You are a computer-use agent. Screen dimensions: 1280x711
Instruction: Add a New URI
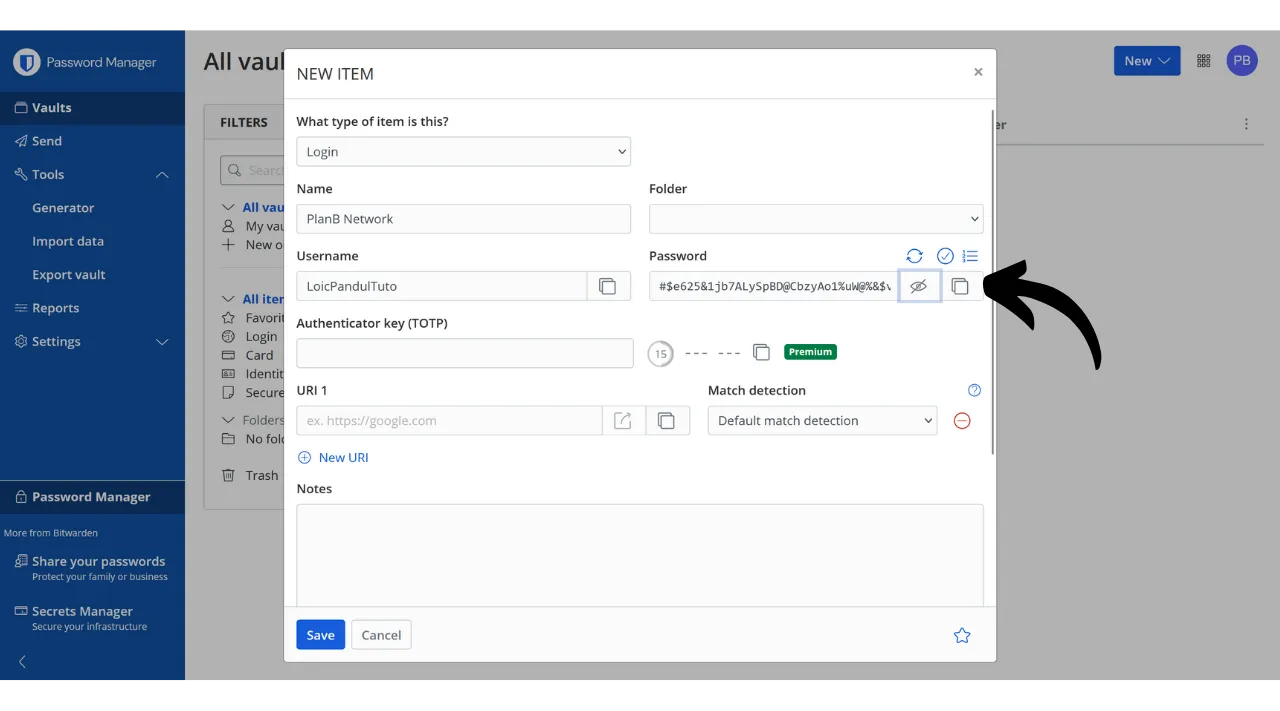334,457
